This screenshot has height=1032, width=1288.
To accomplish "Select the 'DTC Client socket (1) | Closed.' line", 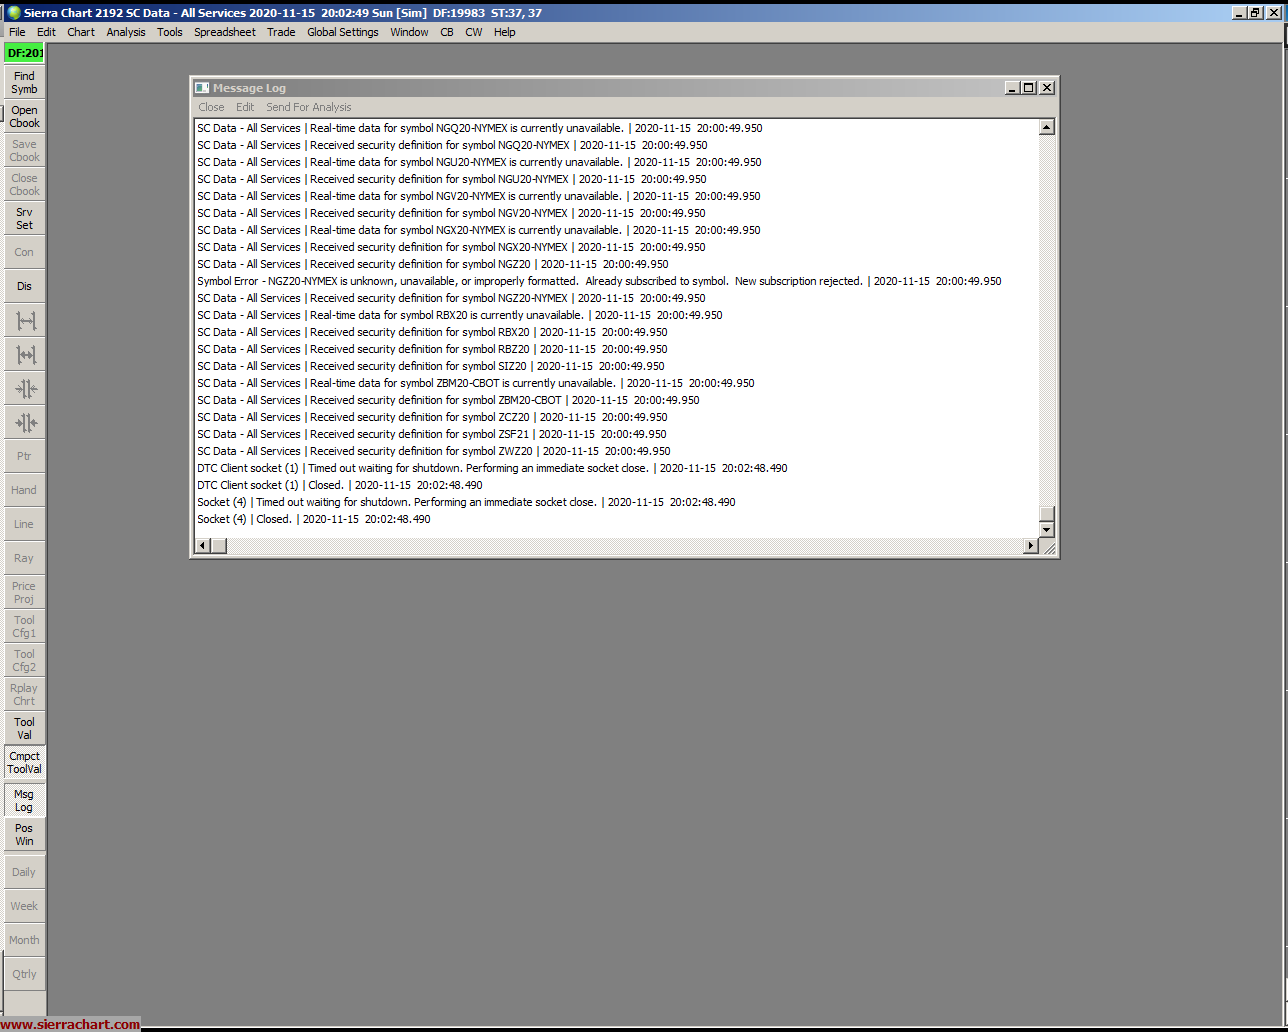I will tap(340, 485).
